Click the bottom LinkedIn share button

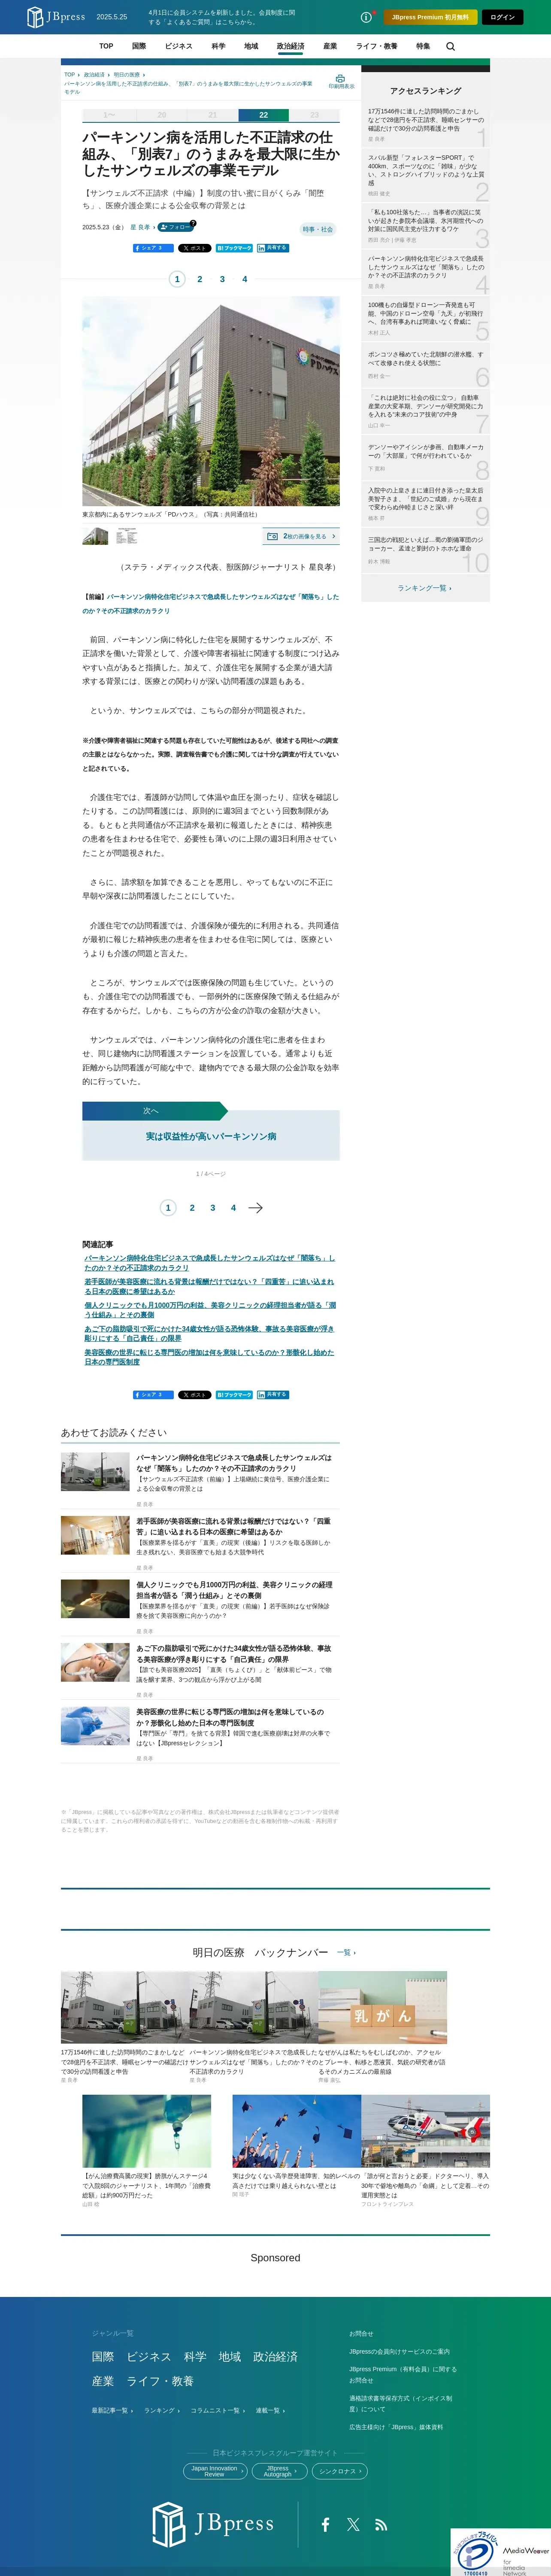(x=273, y=1394)
